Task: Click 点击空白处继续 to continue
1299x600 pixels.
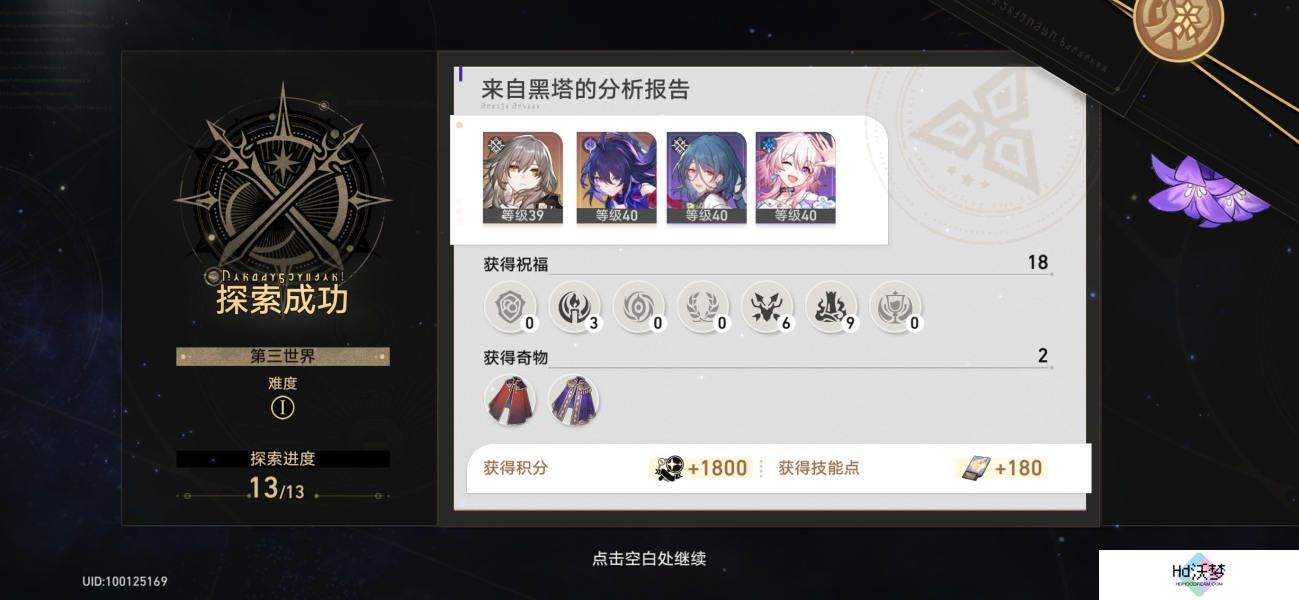Action: tap(649, 559)
